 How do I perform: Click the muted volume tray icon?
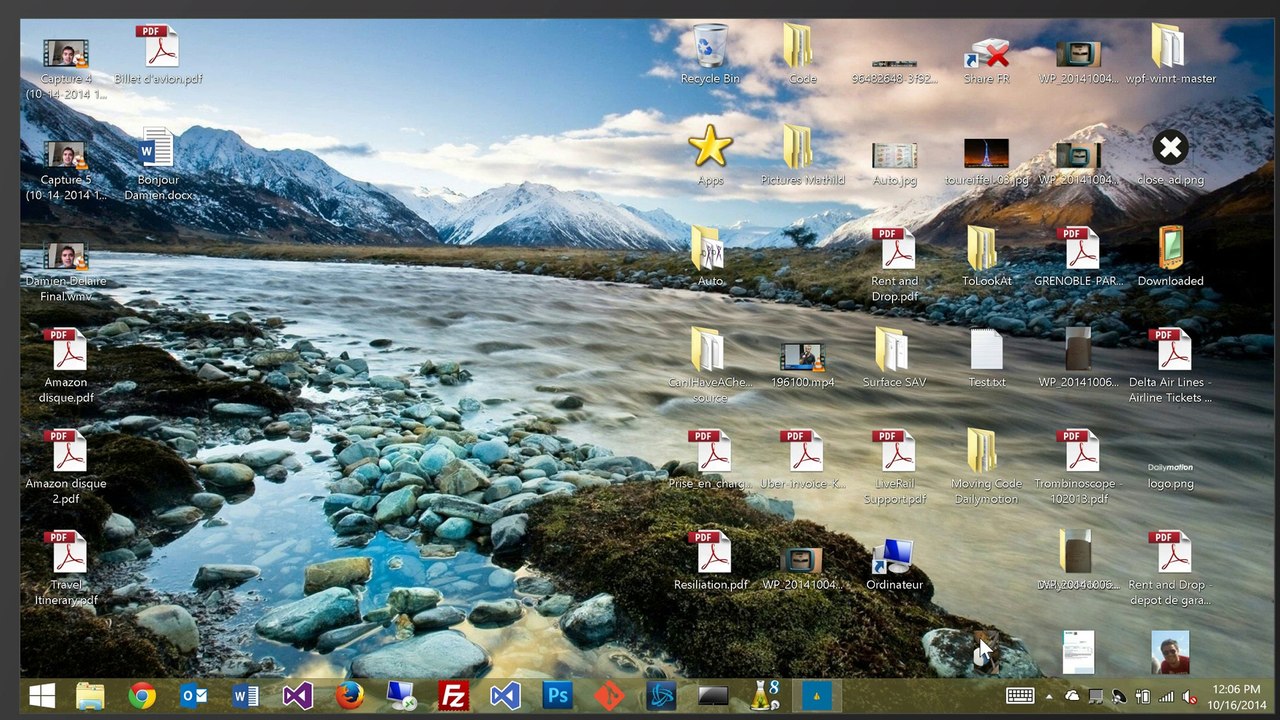(1189, 696)
